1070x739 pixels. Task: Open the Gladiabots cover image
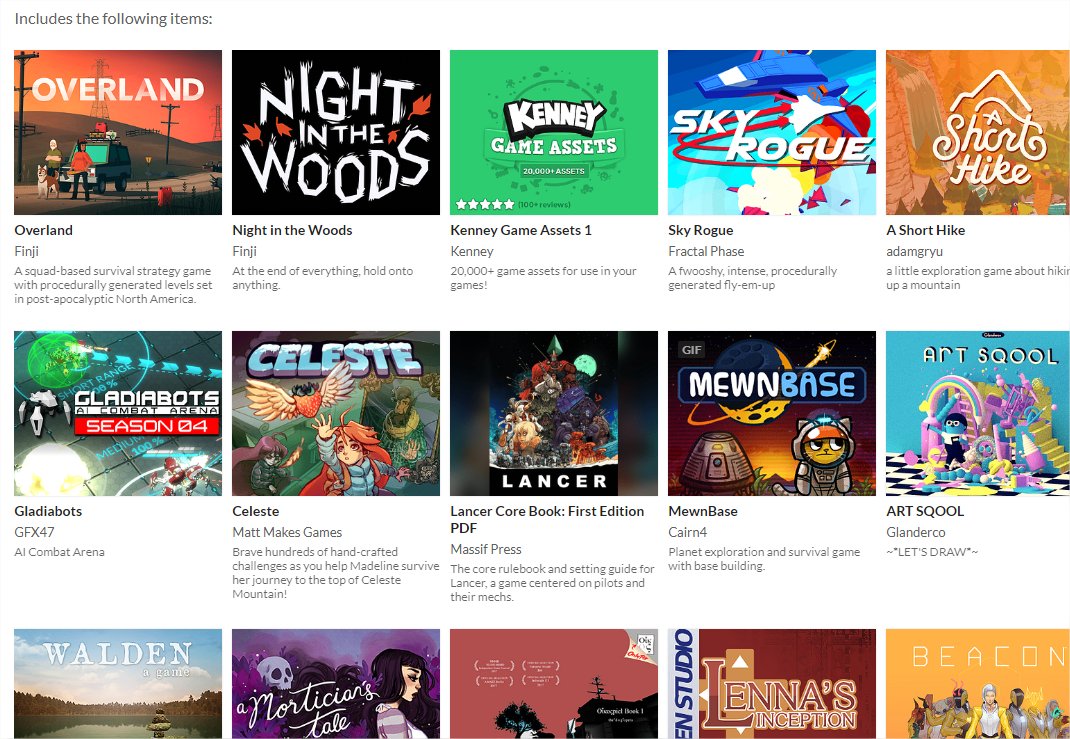click(x=117, y=414)
